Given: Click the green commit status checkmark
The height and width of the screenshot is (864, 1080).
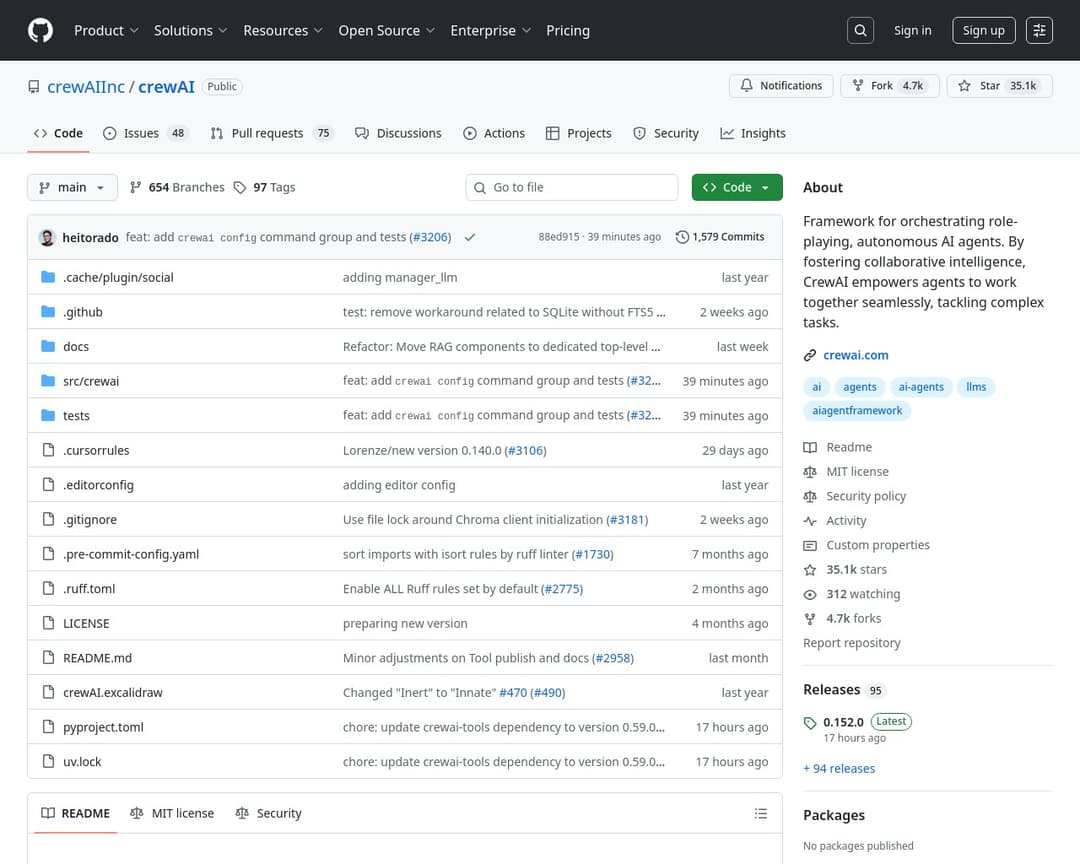Looking at the screenshot, I should click(470, 237).
